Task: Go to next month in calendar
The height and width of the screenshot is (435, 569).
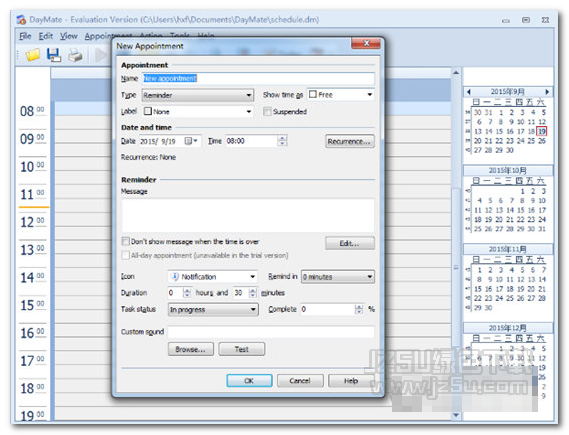Action: click(547, 92)
